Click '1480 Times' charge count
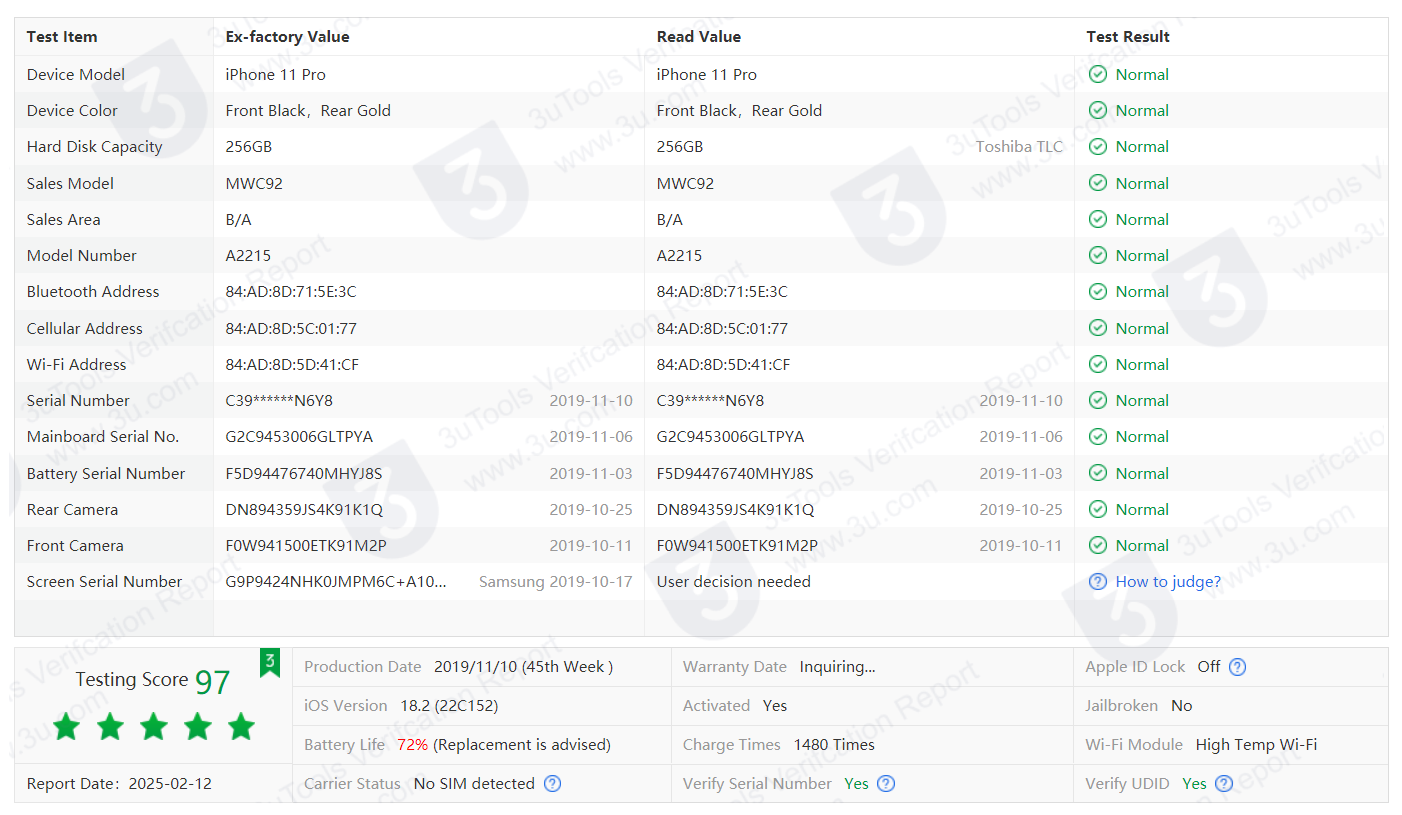1402x815 pixels. 834,745
